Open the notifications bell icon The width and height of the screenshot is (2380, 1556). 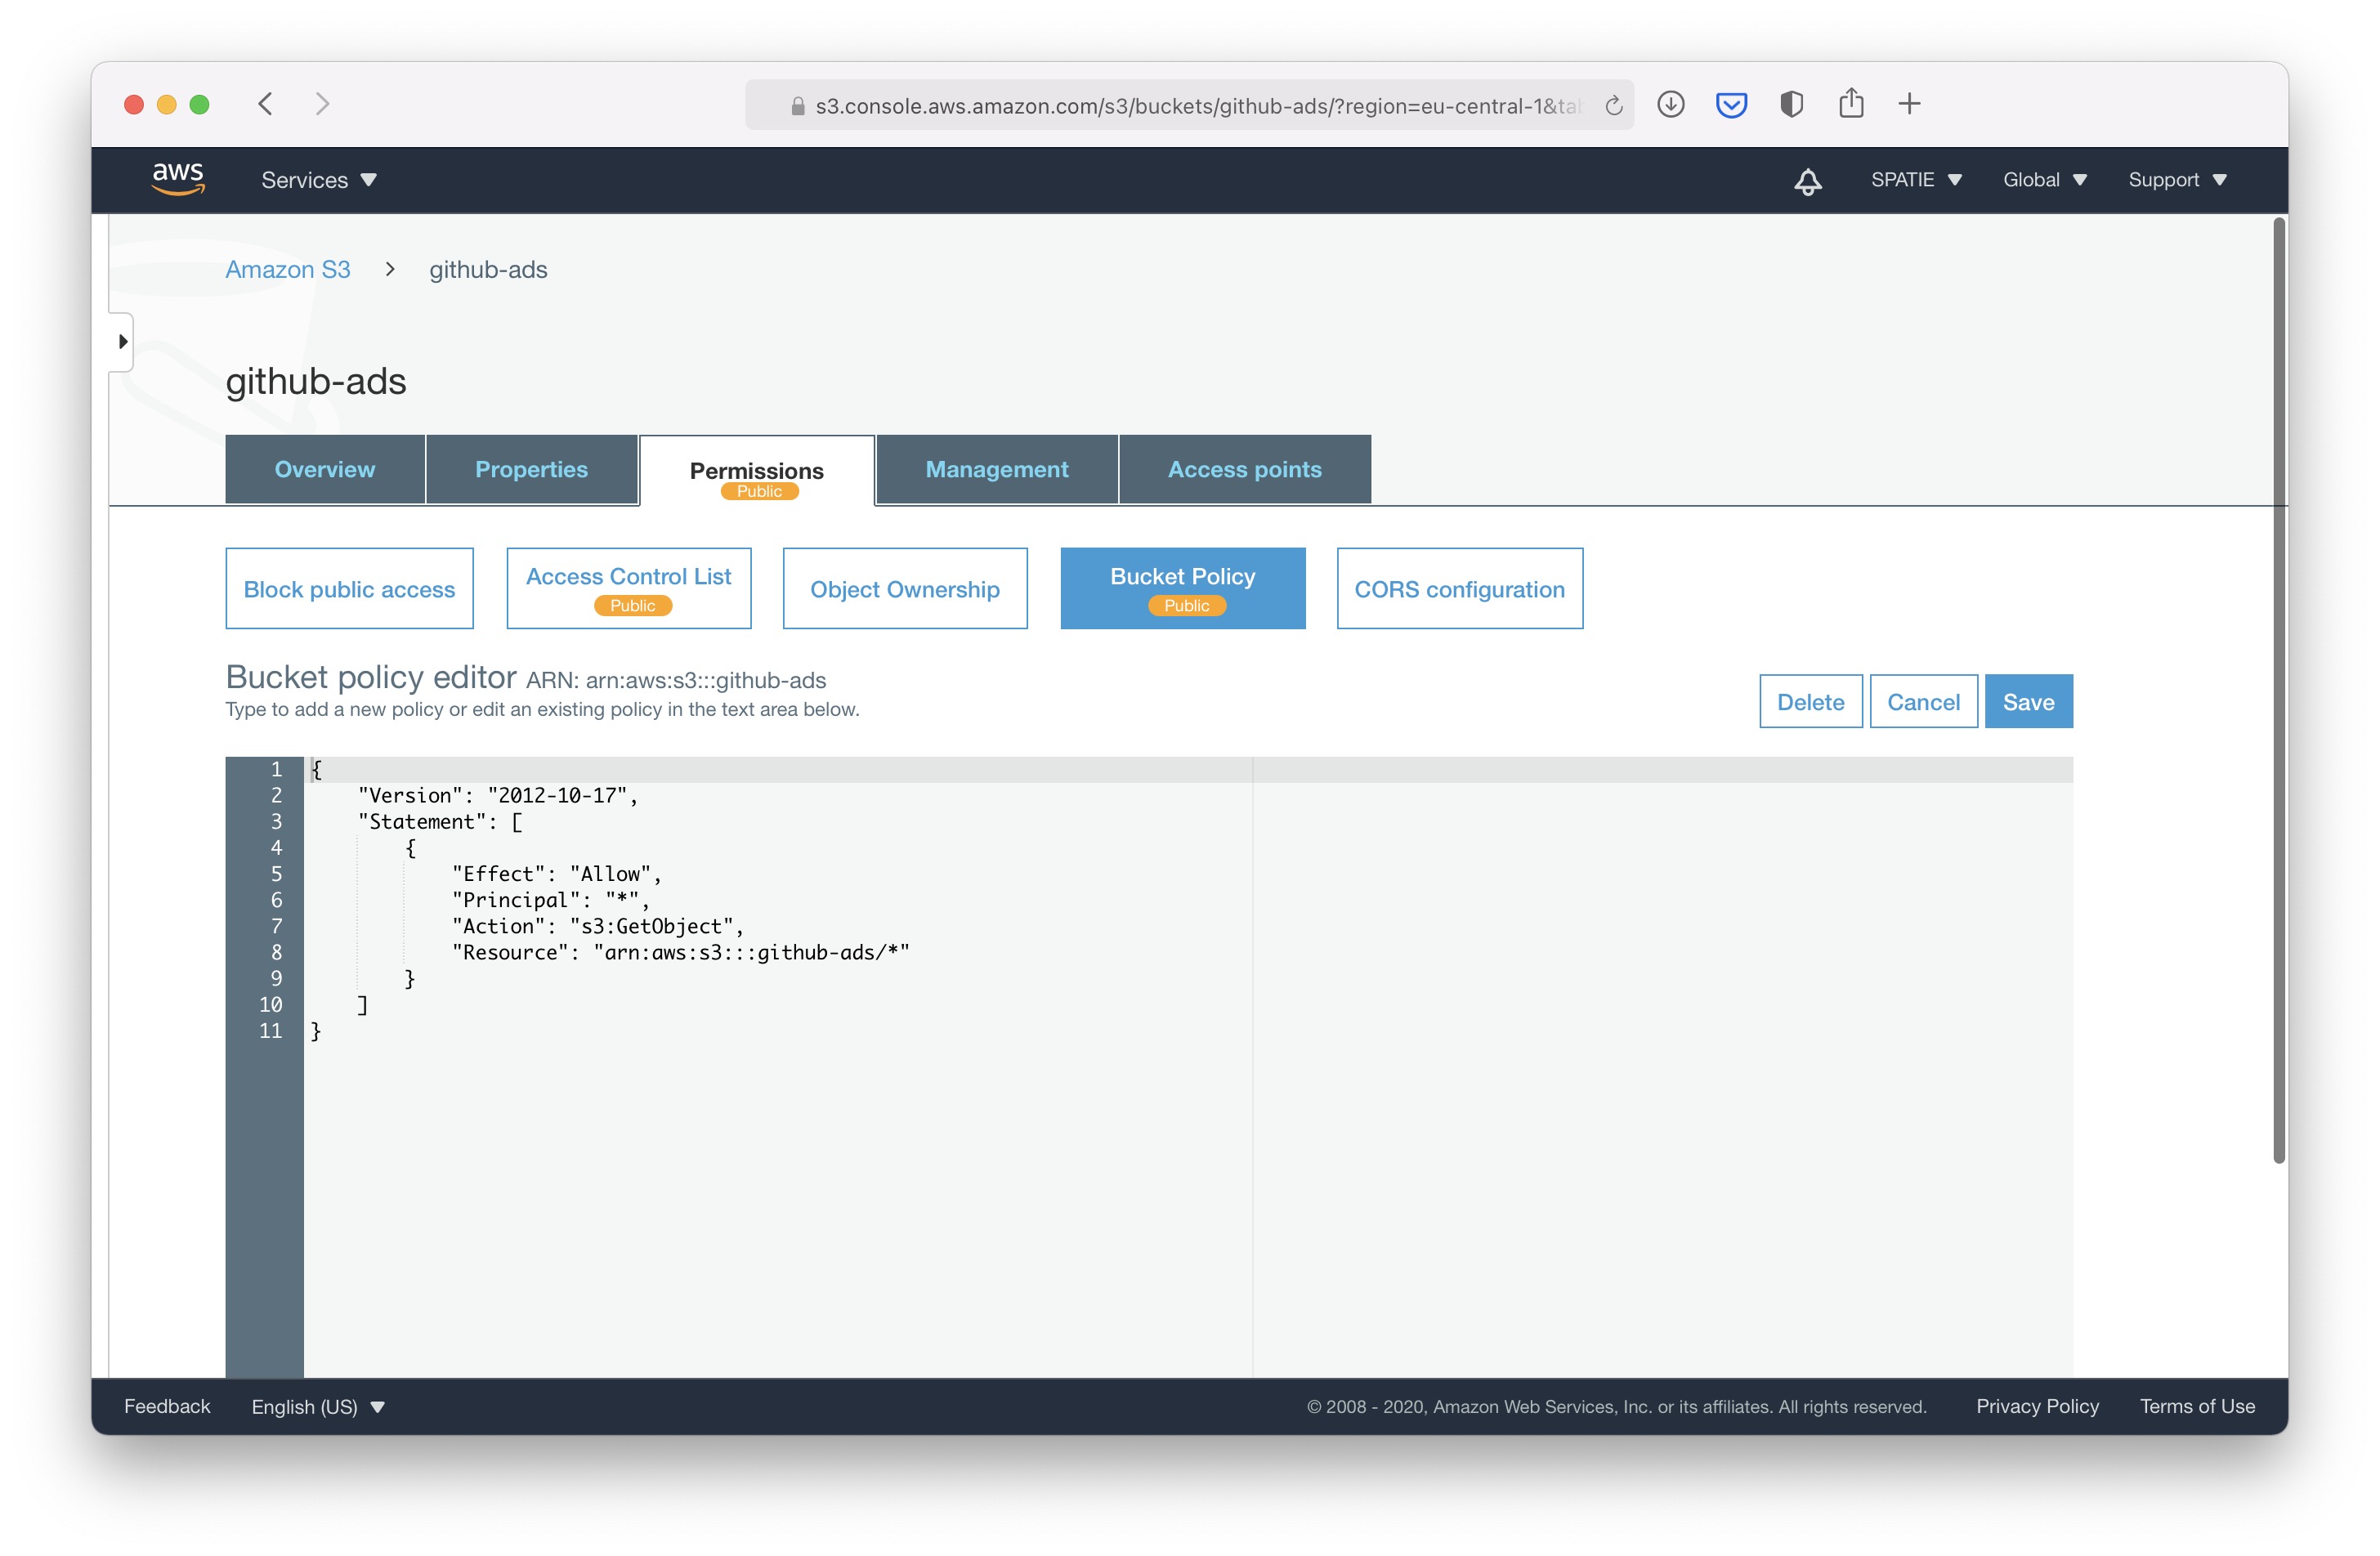click(x=1807, y=181)
